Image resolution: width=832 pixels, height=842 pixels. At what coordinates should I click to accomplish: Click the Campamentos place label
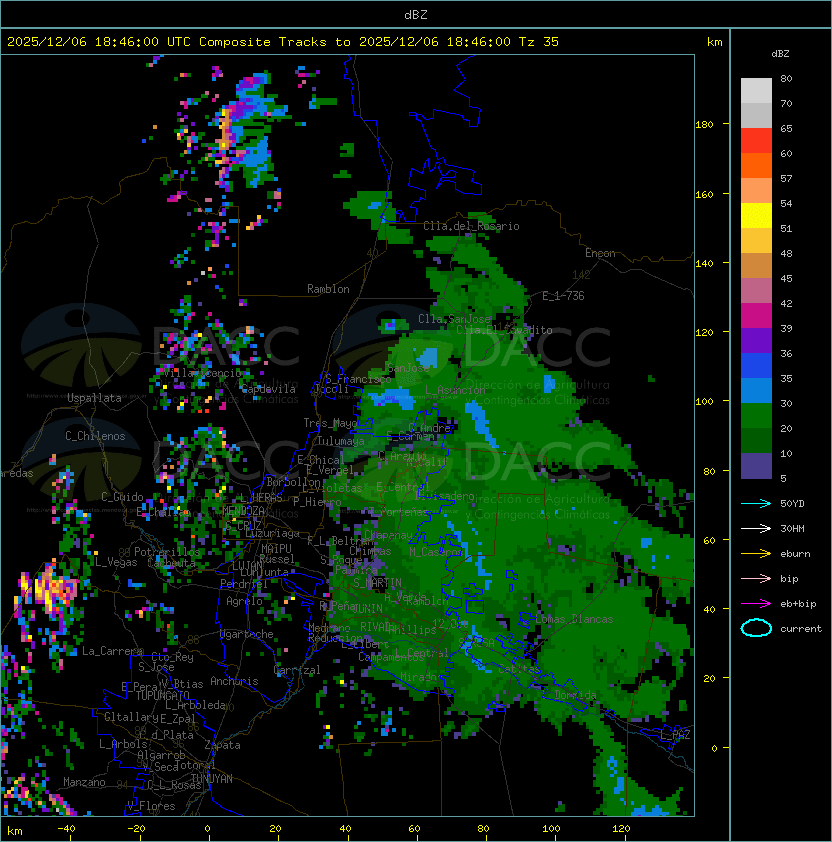[391, 657]
